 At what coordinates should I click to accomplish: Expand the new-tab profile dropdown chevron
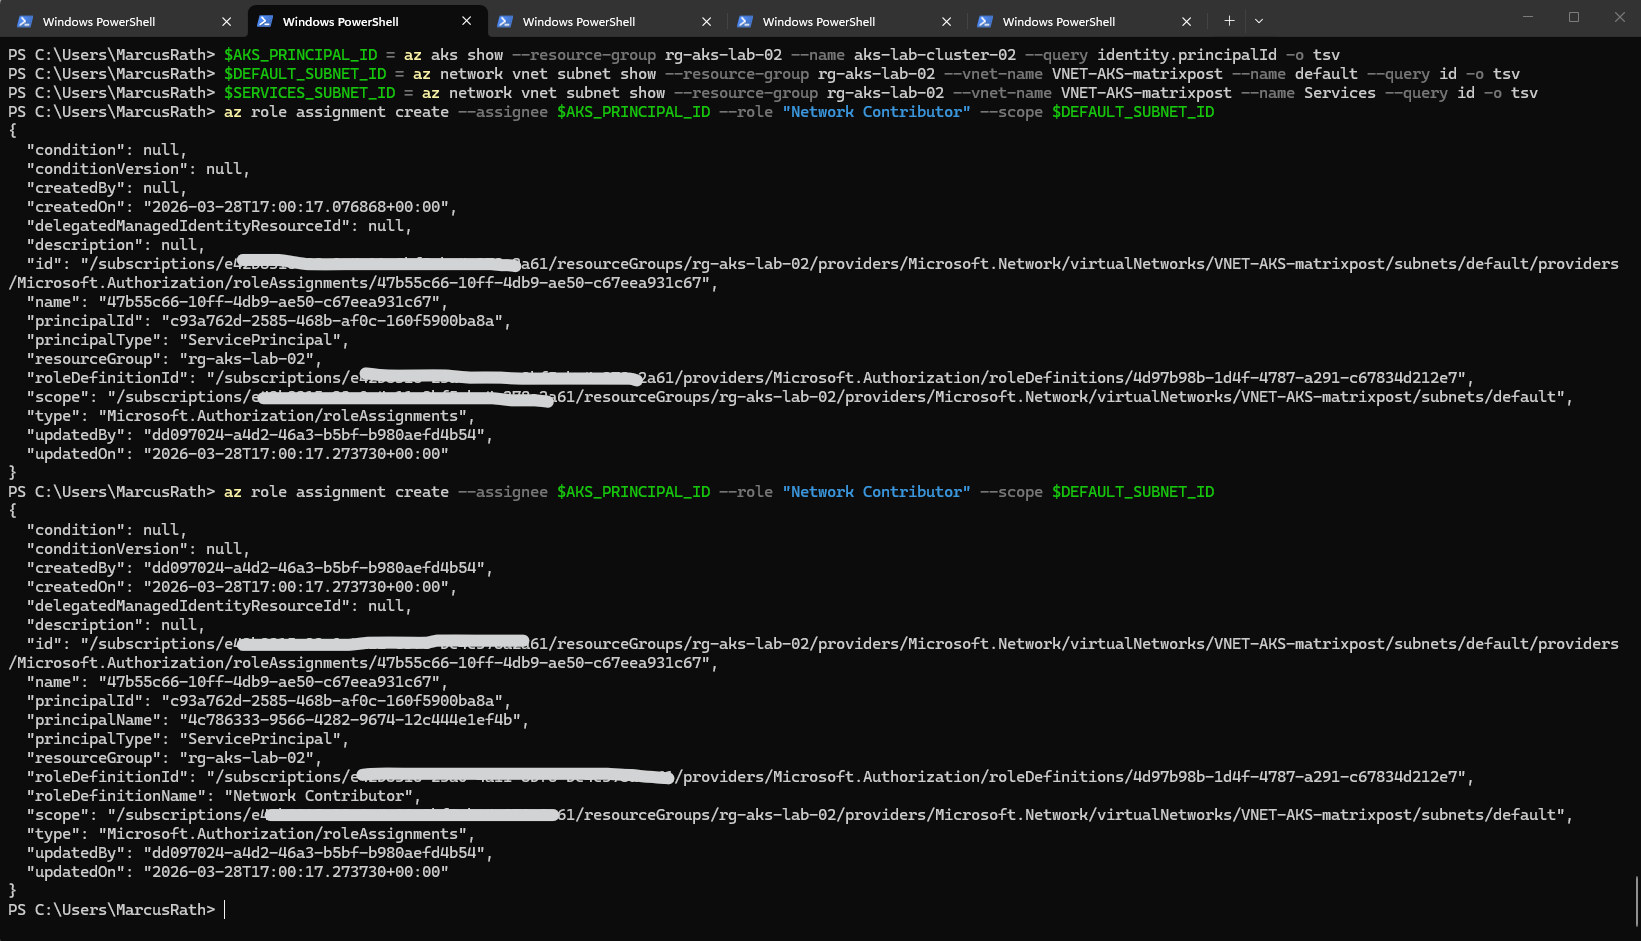1259,21
